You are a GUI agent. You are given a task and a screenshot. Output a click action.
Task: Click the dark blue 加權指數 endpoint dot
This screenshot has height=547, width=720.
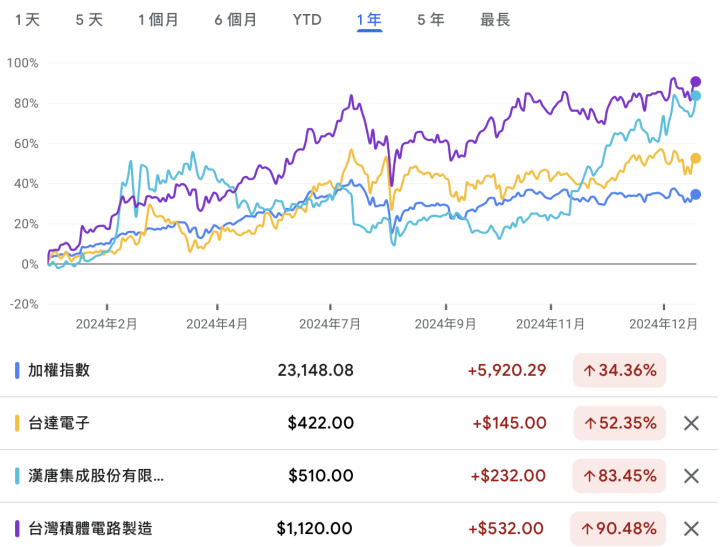click(696, 195)
